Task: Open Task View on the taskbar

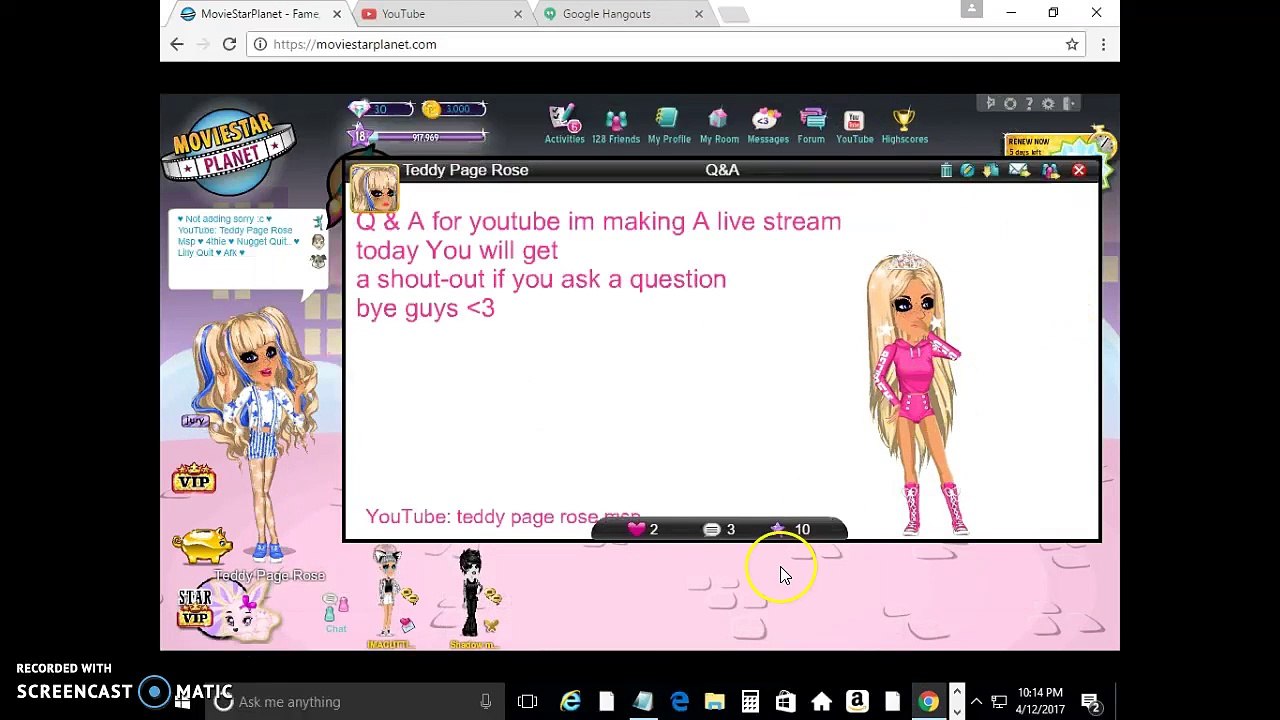Action: click(x=527, y=702)
